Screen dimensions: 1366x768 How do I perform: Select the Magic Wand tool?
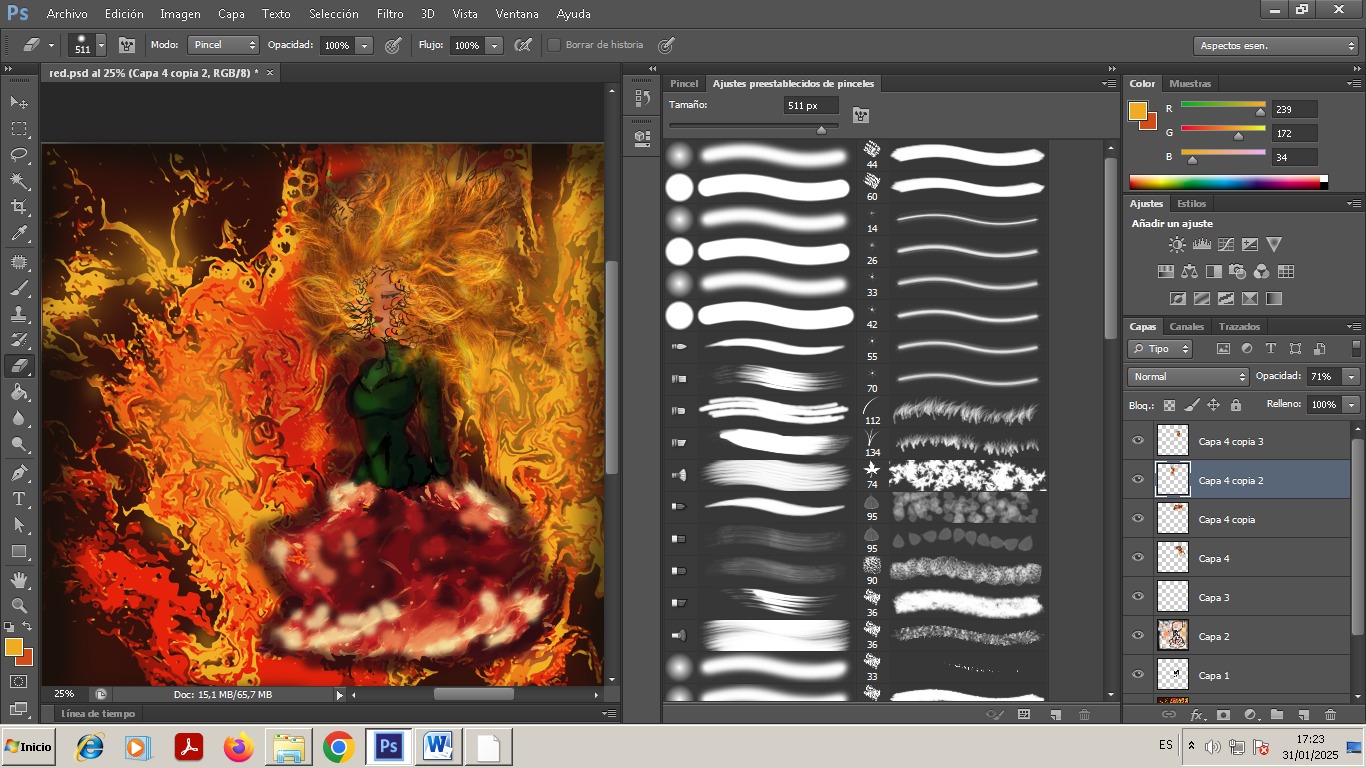(x=19, y=181)
